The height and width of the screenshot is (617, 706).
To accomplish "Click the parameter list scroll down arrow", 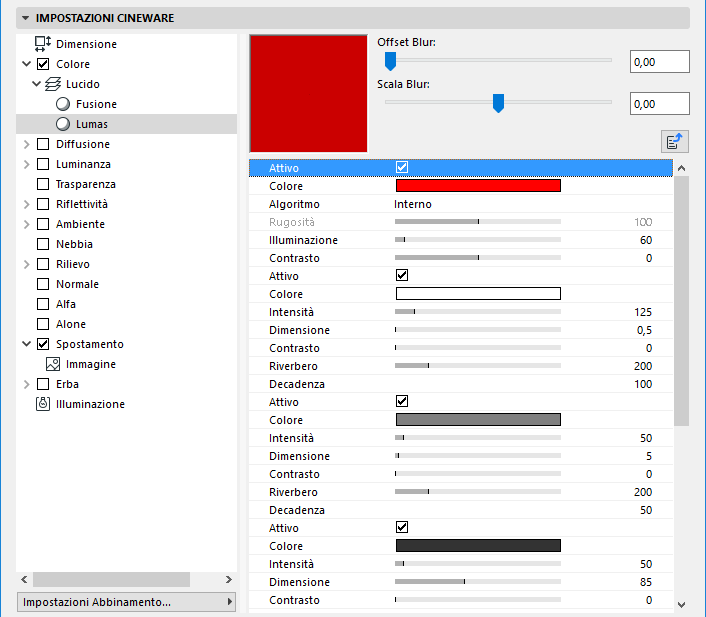I will coord(682,604).
